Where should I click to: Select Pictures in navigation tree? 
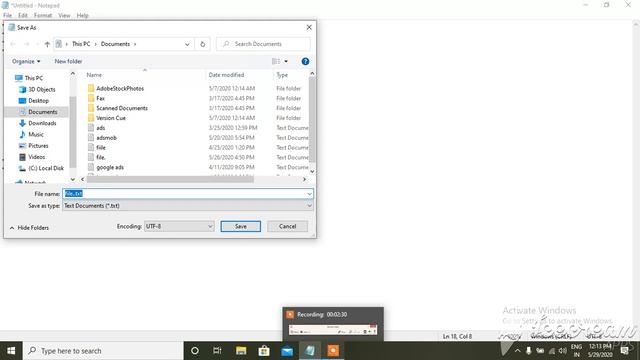click(x=38, y=146)
